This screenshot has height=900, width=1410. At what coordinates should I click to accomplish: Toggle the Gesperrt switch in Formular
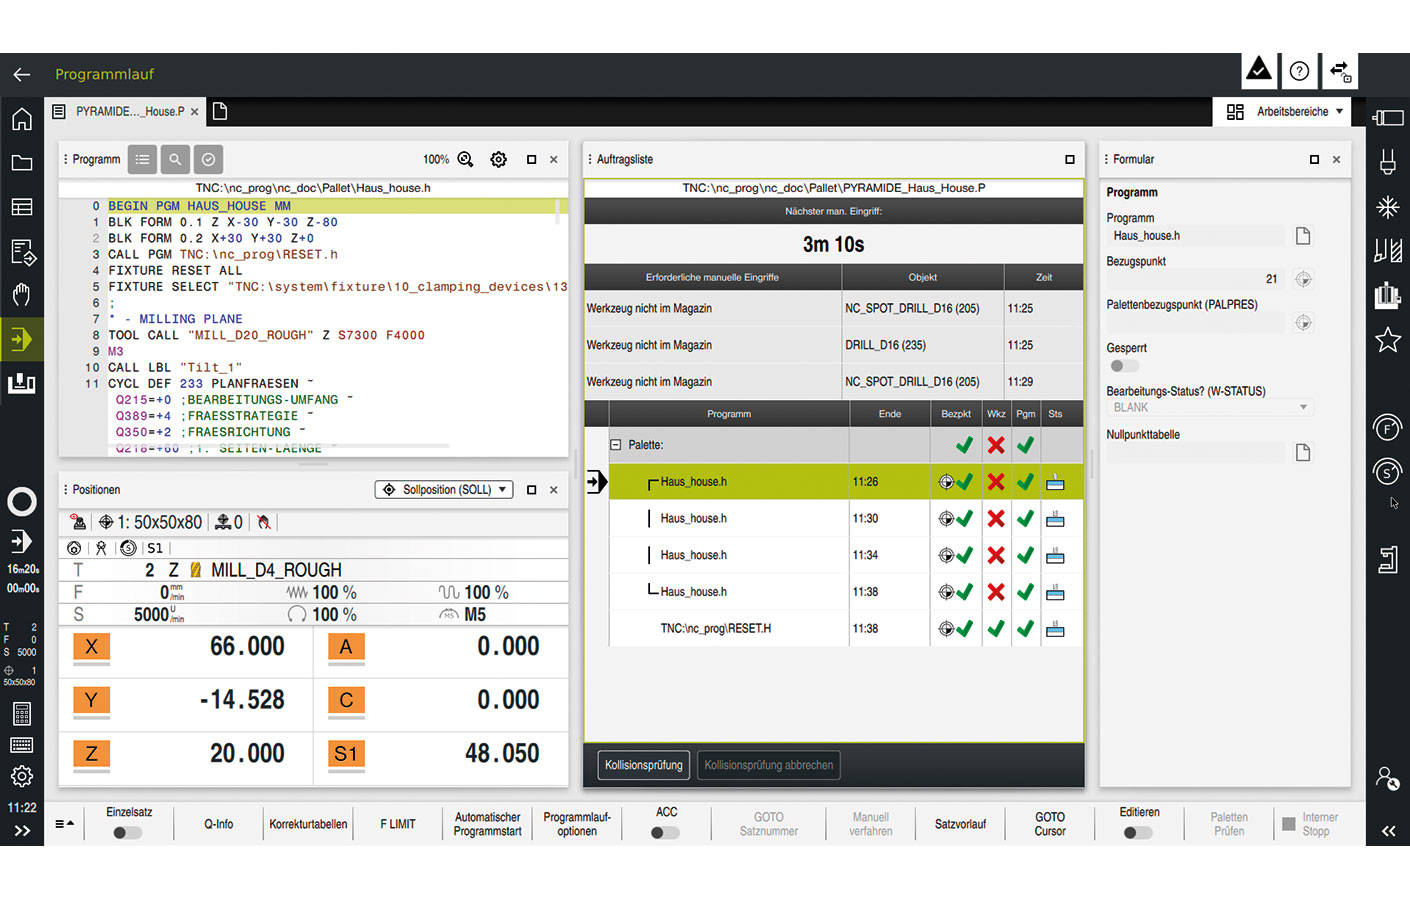click(1124, 366)
